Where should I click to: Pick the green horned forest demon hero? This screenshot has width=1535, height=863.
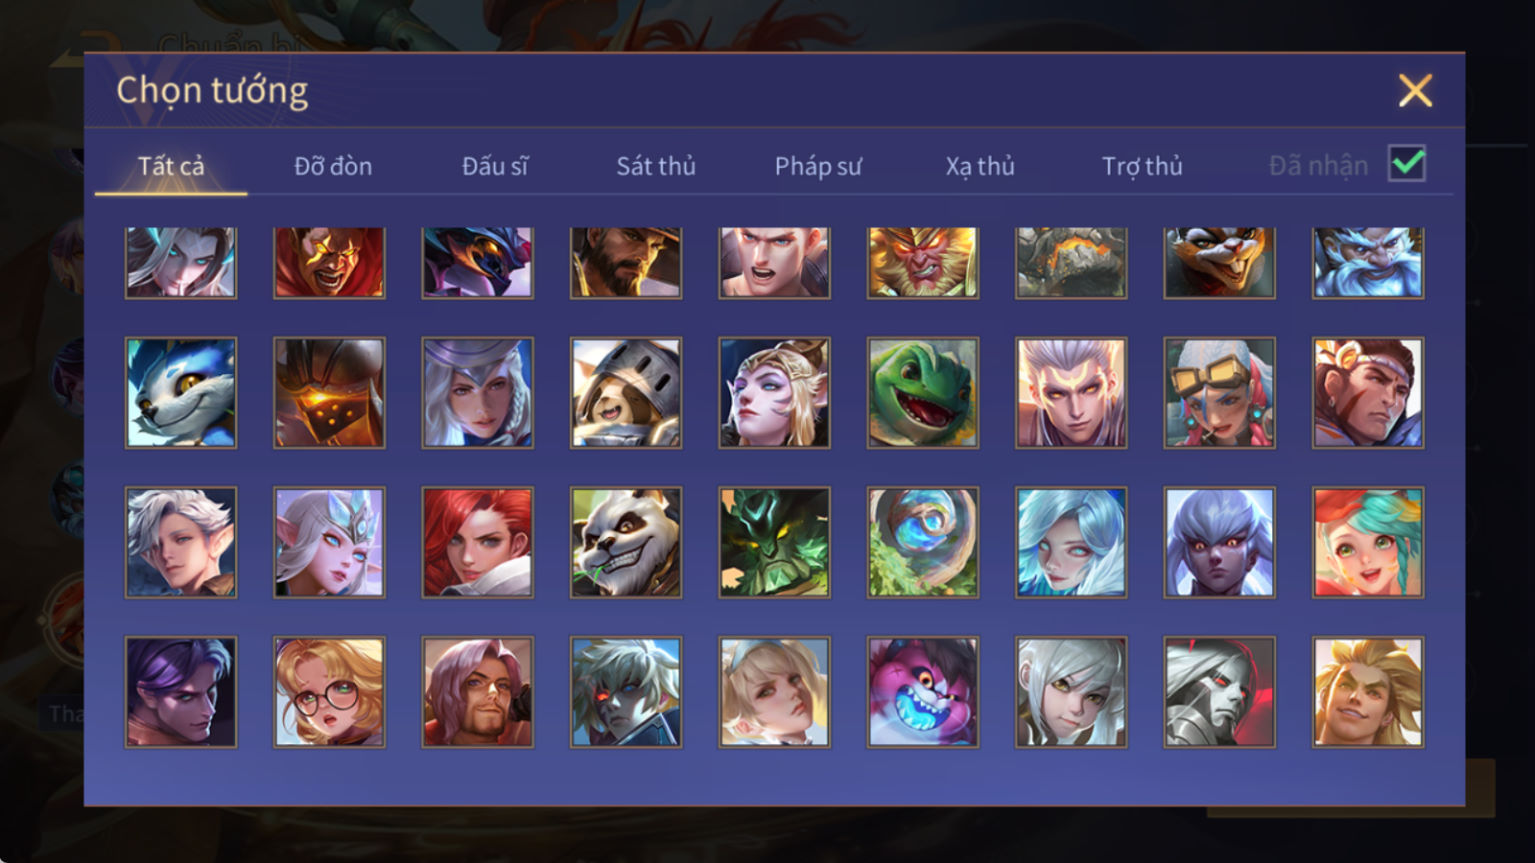(x=774, y=542)
